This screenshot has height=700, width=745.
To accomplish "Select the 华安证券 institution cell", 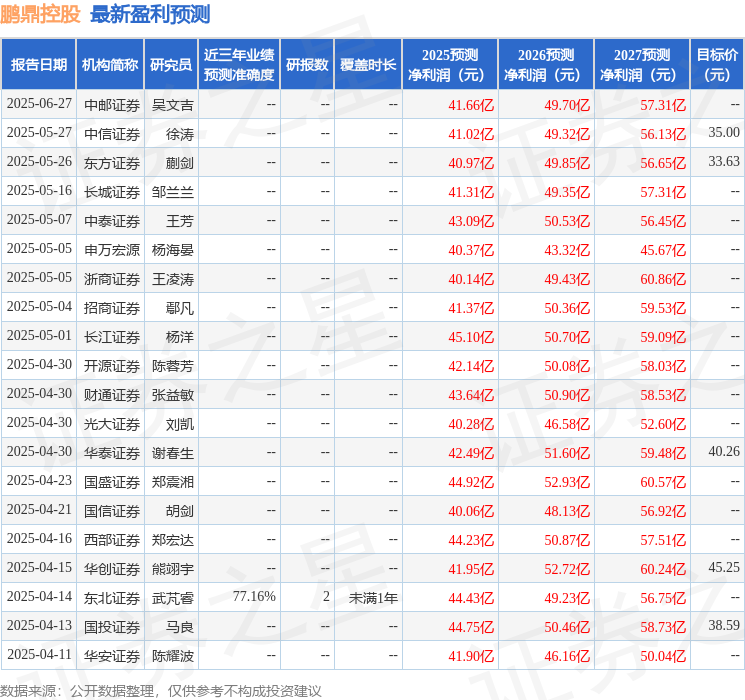I will 112,656.
